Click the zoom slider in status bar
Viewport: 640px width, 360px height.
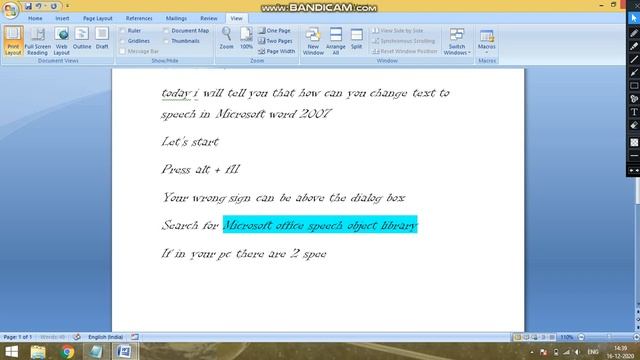609,337
